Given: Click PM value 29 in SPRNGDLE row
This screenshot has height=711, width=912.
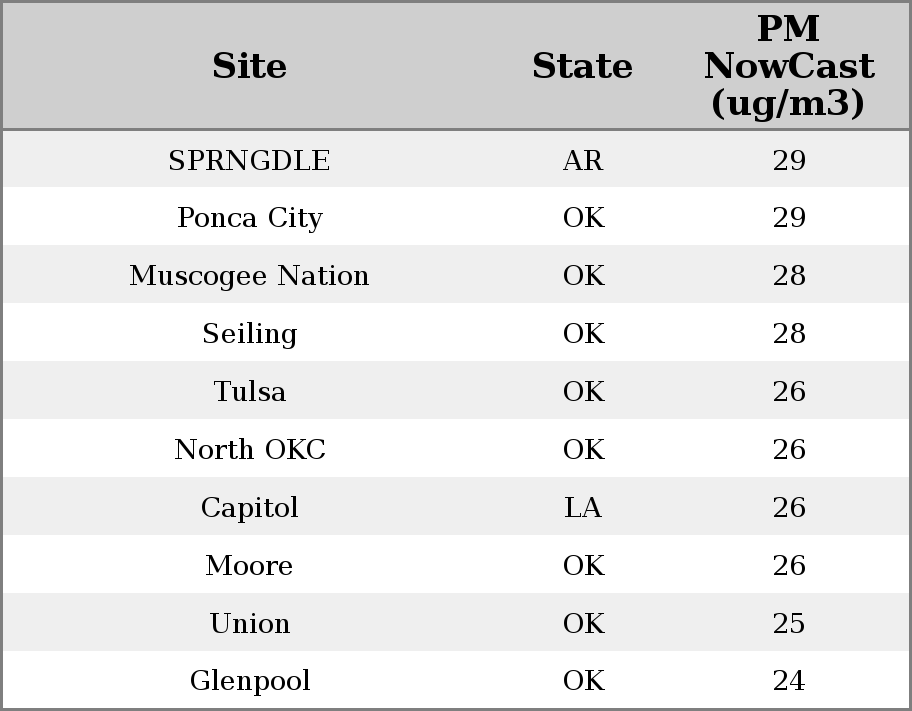Looking at the screenshot, I should [789, 161].
